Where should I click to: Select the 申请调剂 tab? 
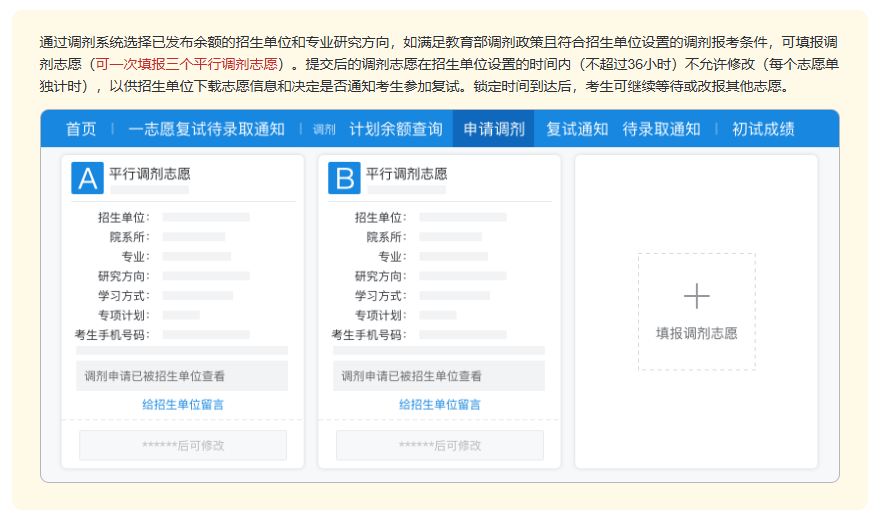click(x=494, y=129)
